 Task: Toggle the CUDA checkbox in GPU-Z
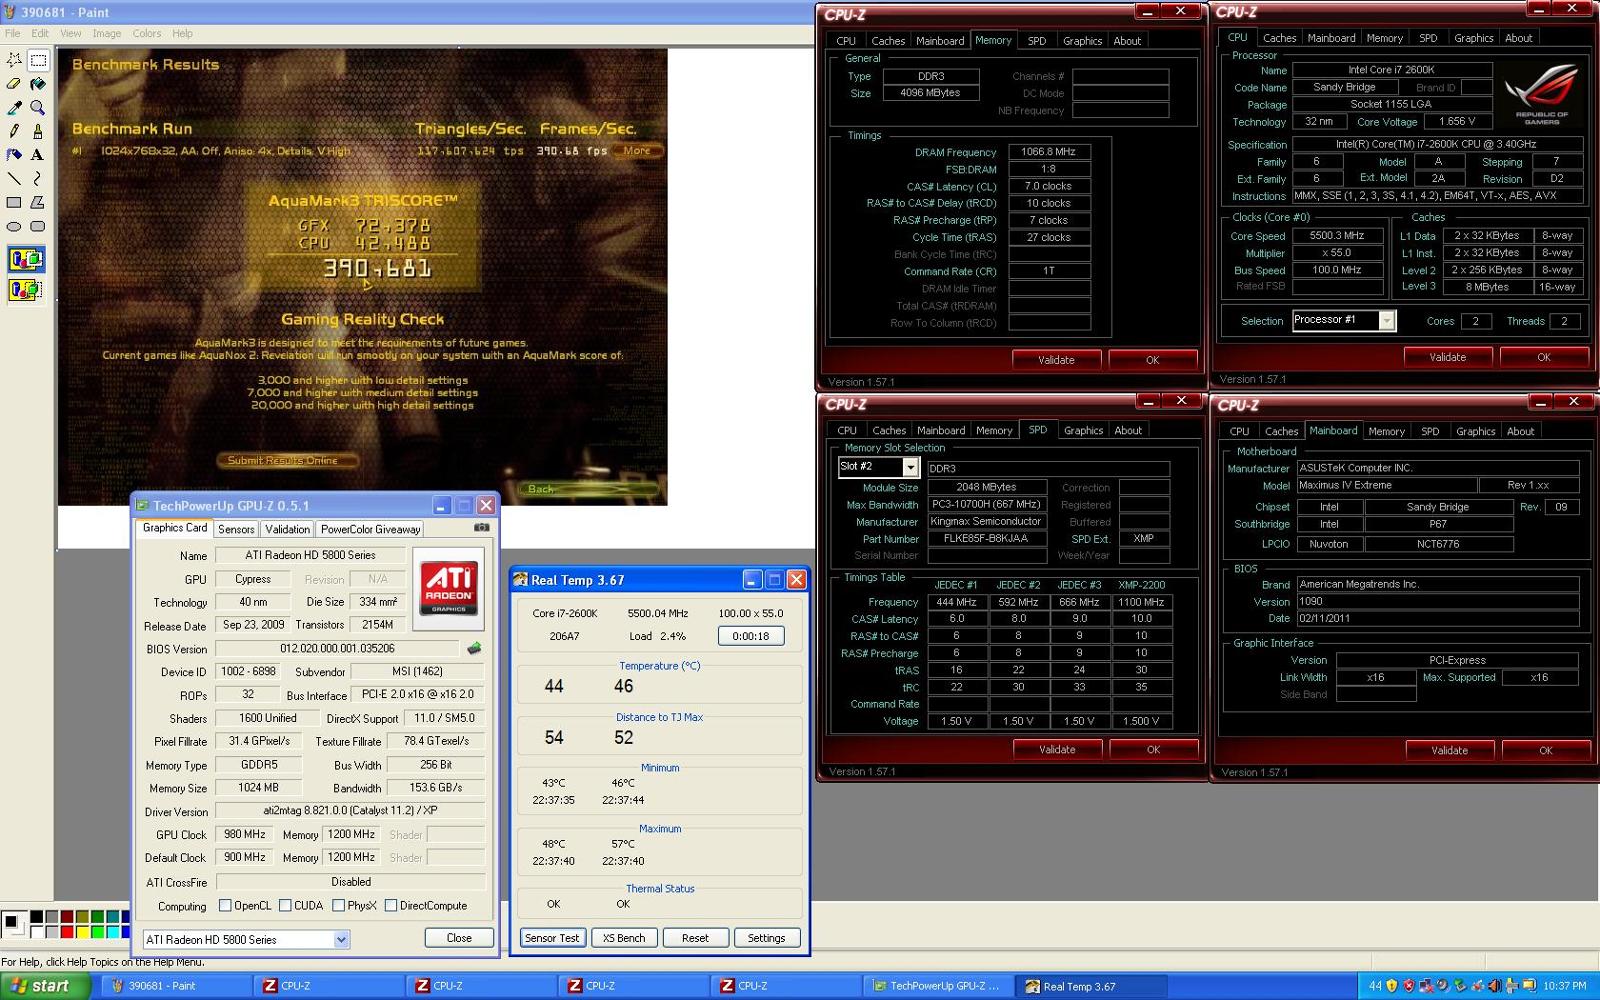[285, 906]
